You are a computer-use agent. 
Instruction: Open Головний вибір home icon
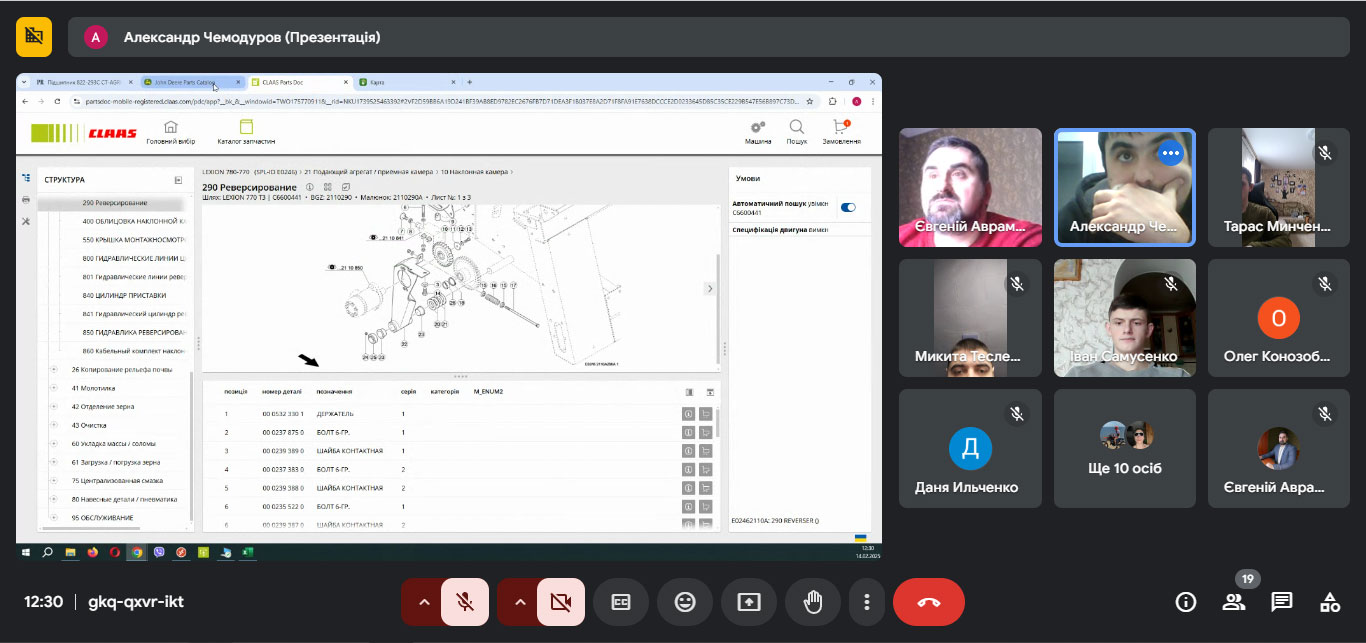click(x=170, y=127)
